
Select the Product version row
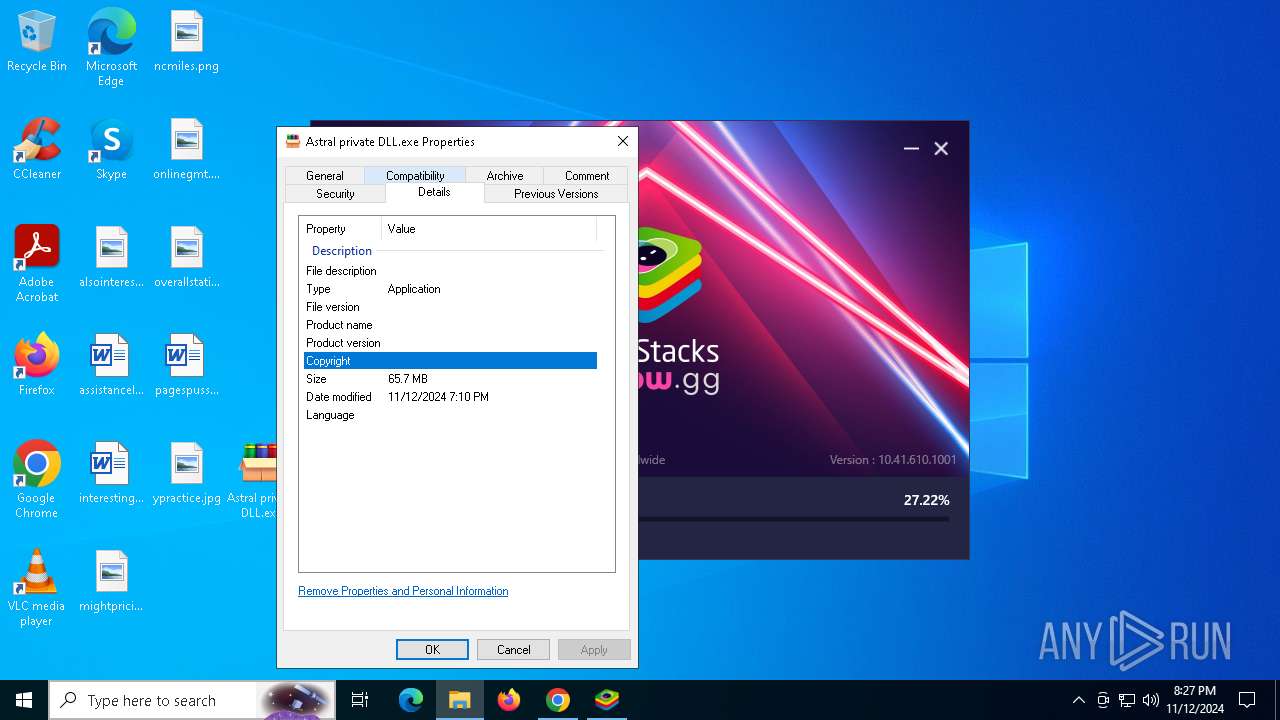pyautogui.click(x=450, y=343)
